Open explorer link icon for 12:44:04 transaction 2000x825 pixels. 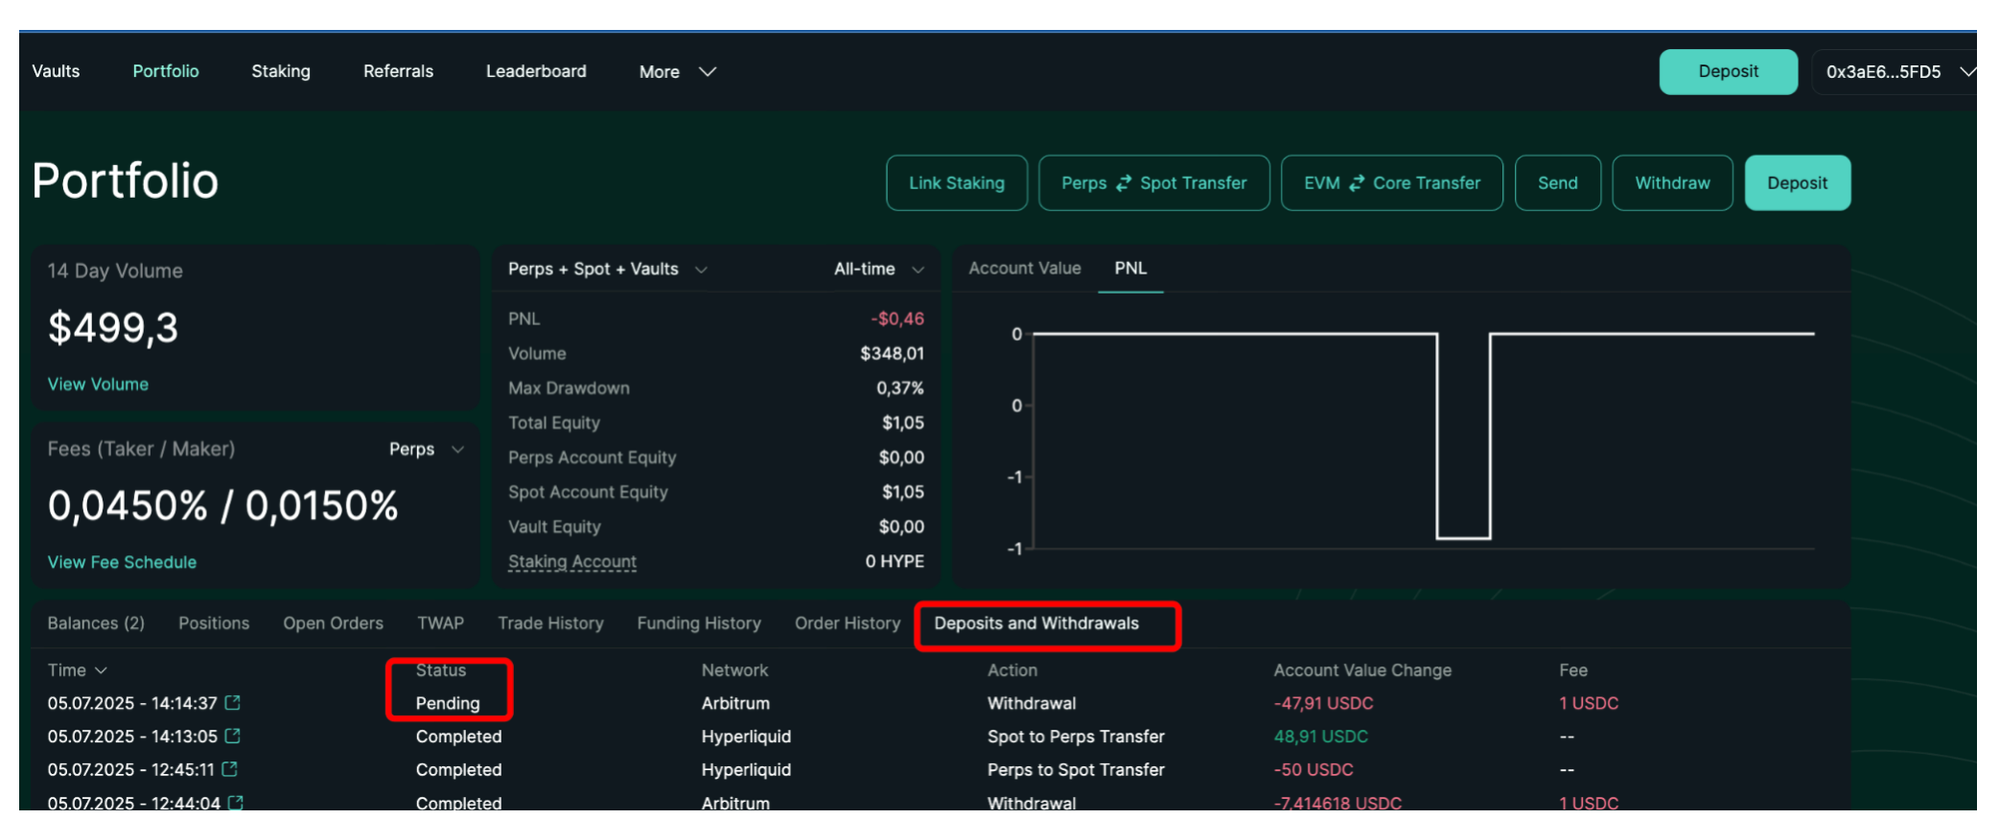point(236,802)
